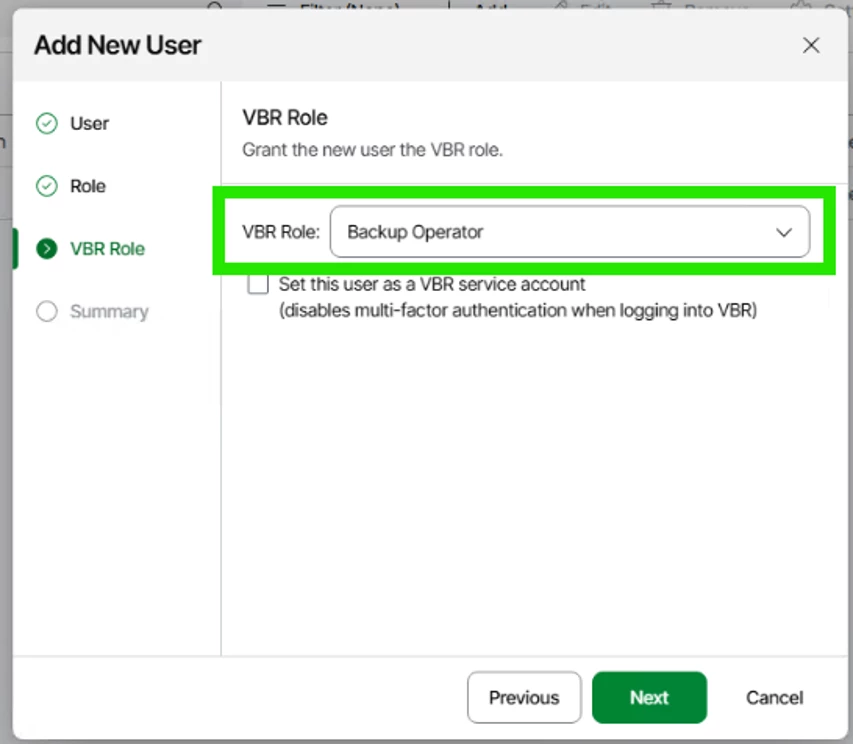Click the Role step checkmark icon

point(47,186)
